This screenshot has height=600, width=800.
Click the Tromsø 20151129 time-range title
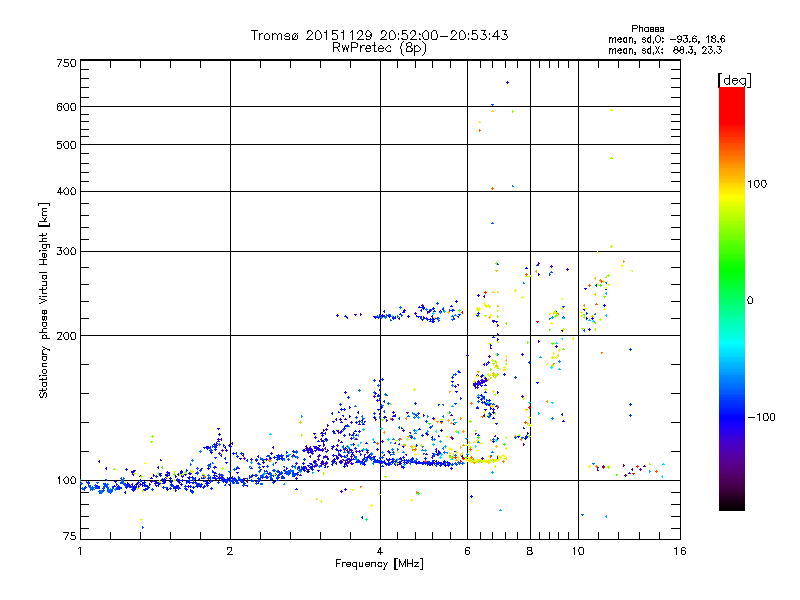point(379,35)
